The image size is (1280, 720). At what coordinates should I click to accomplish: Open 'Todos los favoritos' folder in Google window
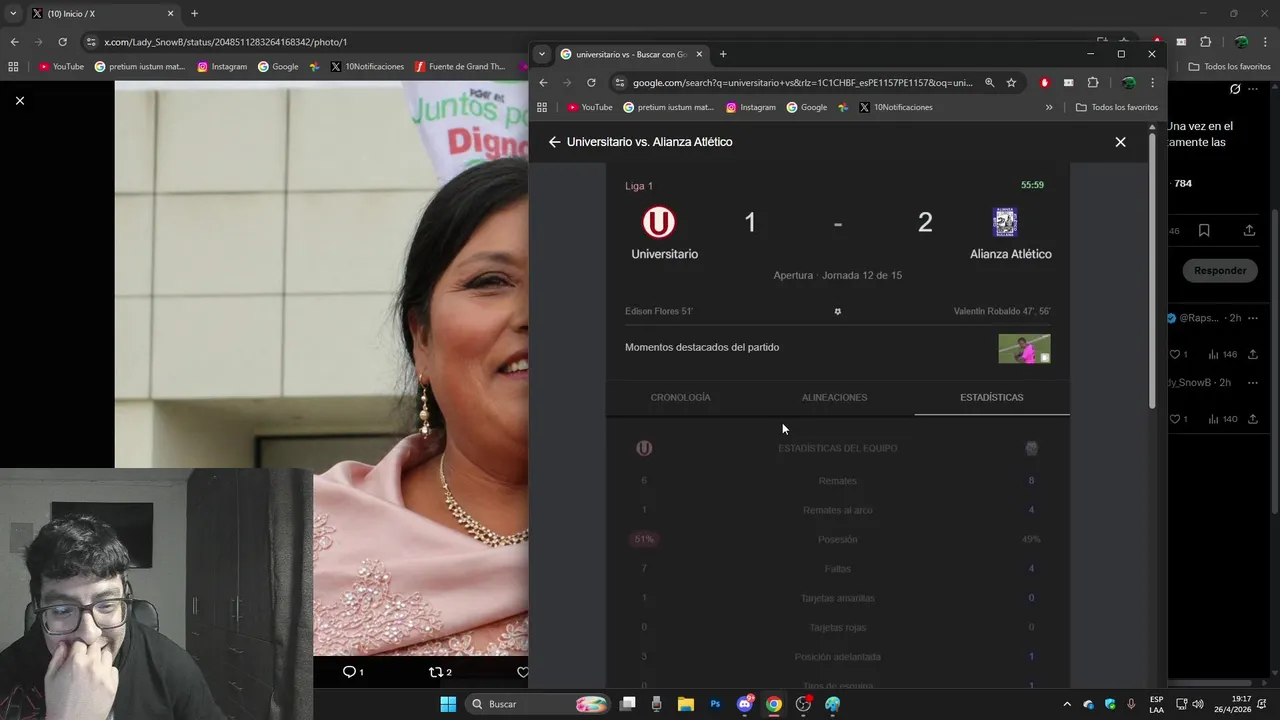click(1117, 107)
